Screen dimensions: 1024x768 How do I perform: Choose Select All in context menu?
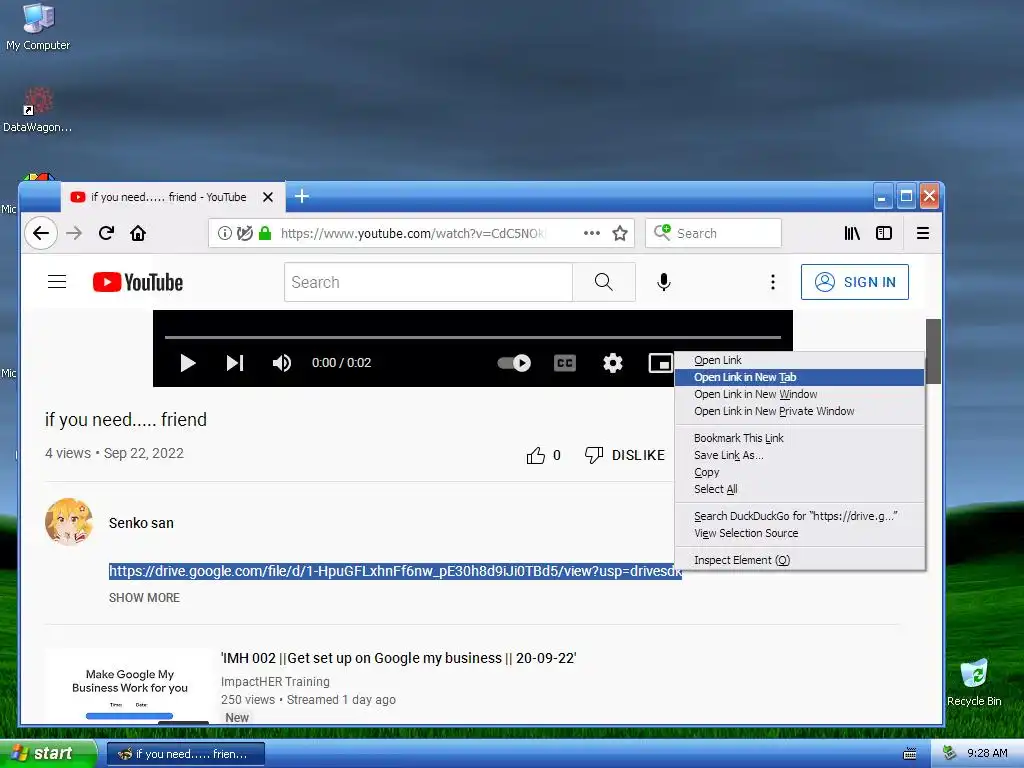click(x=799, y=489)
